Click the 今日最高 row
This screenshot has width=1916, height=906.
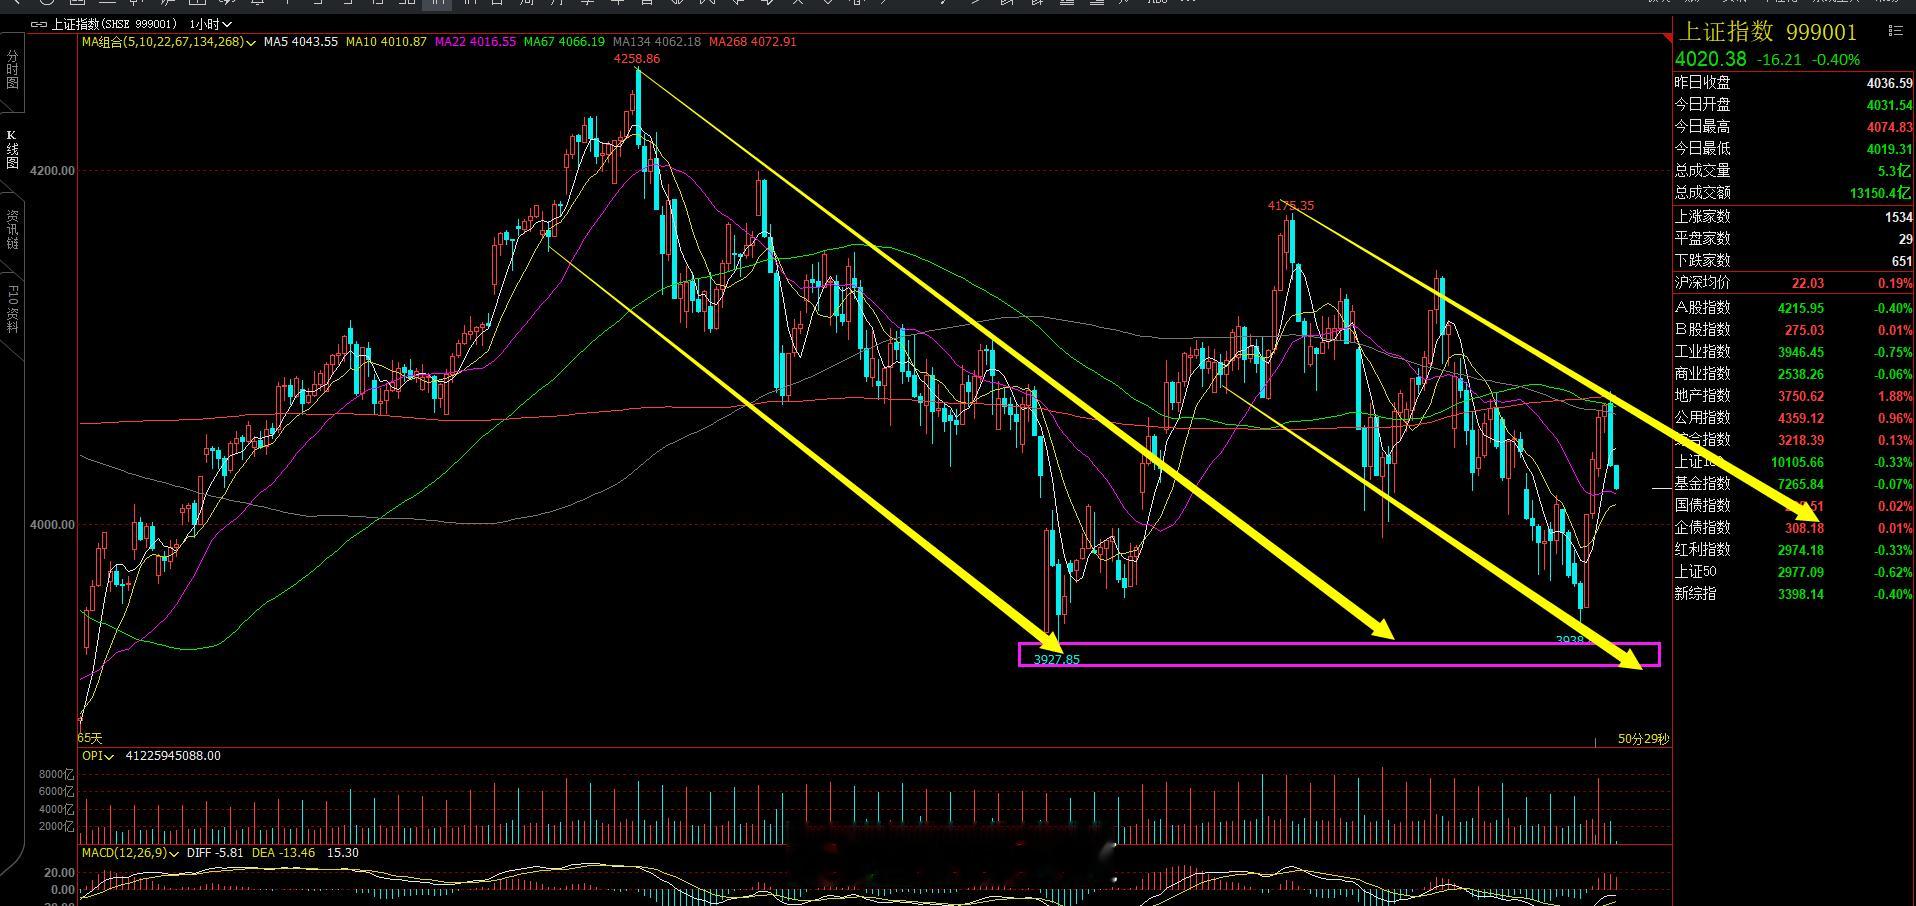pyautogui.click(x=1794, y=127)
